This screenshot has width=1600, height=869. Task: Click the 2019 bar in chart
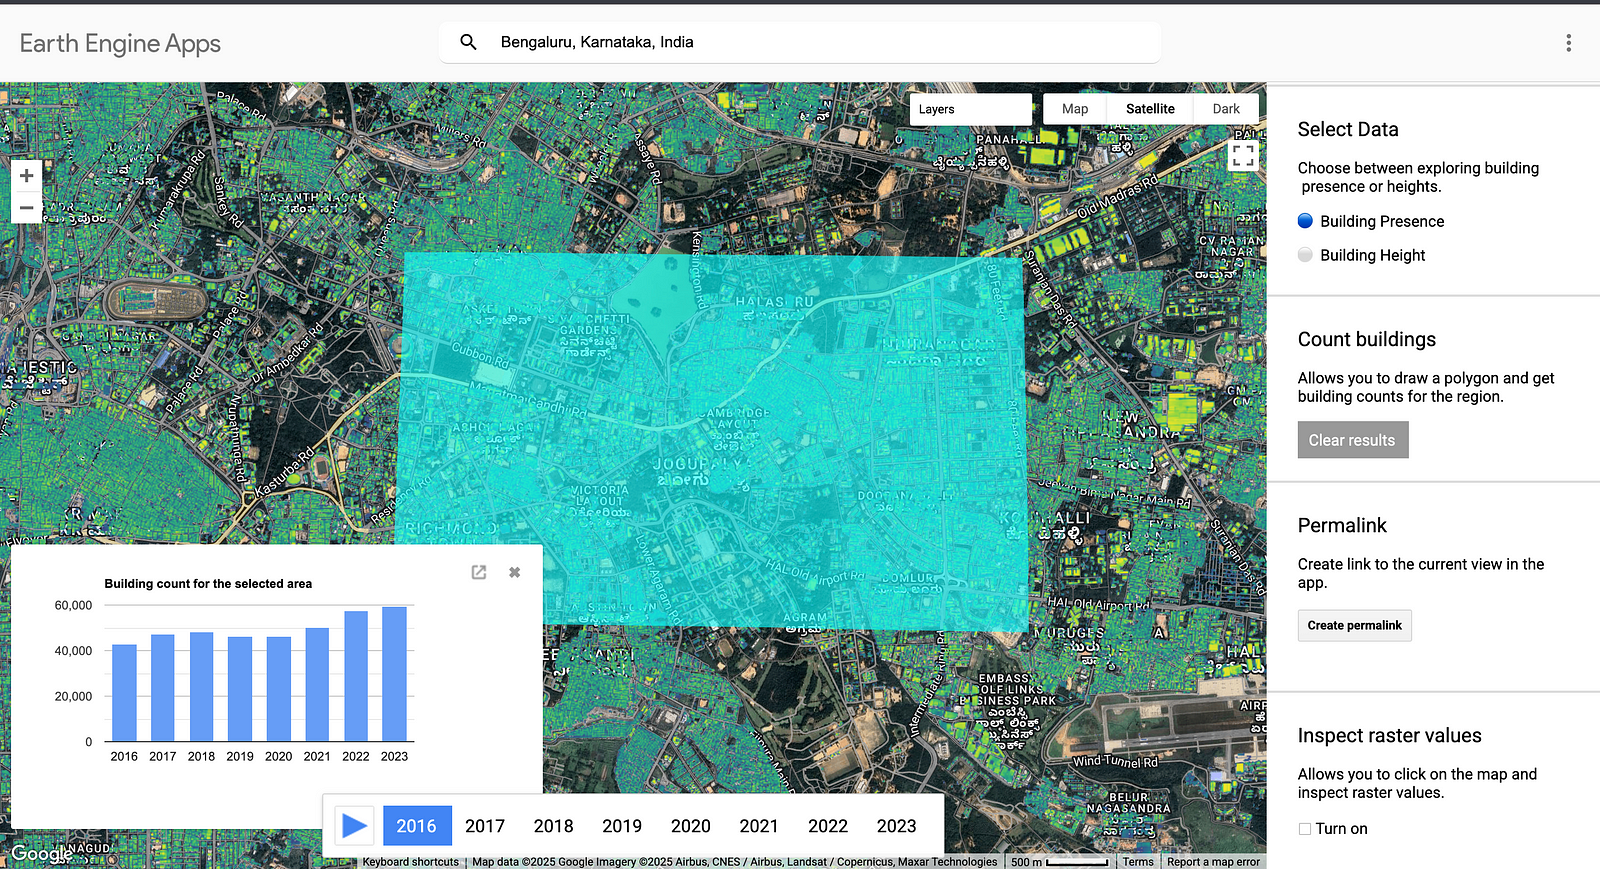tap(240, 689)
